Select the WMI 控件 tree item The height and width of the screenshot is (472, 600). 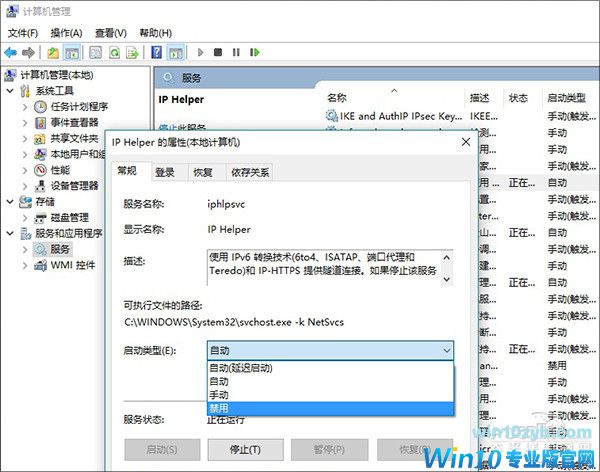click(73, 265)
